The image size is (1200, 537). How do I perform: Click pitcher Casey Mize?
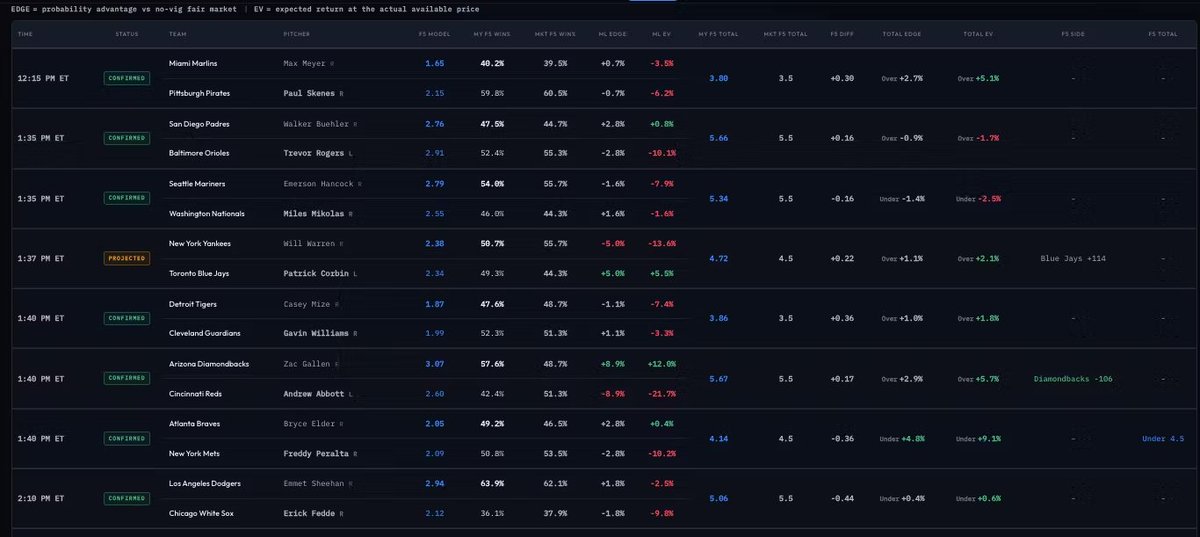pyautogui.click(x=306, y=303)
